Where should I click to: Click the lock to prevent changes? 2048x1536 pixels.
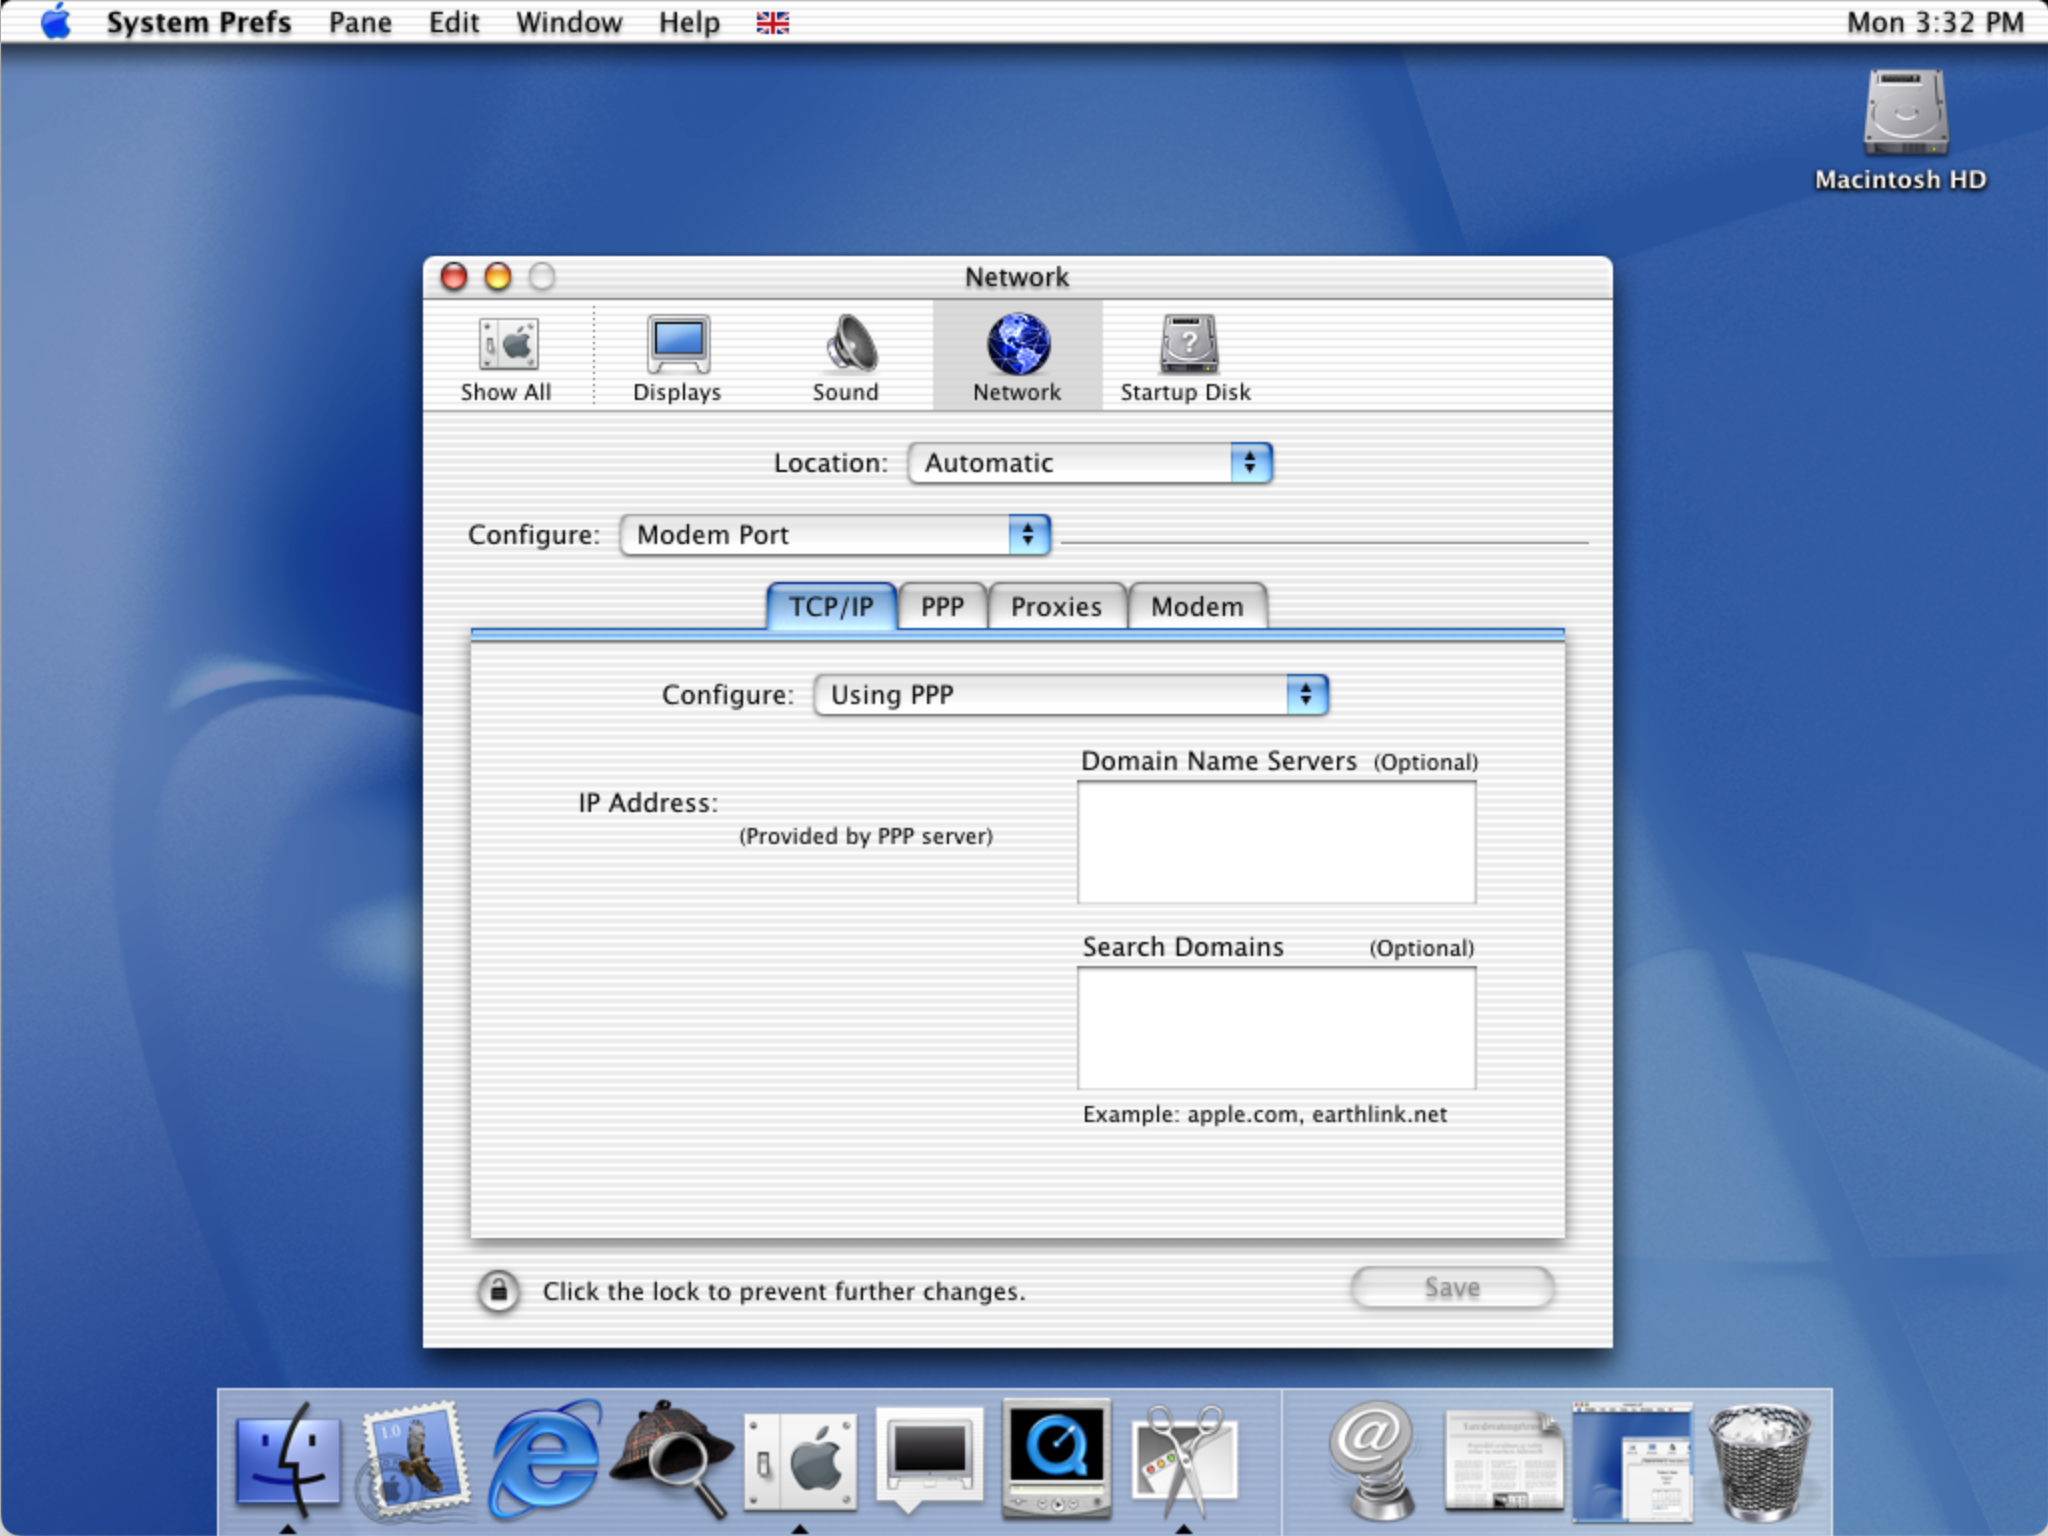498,1291
